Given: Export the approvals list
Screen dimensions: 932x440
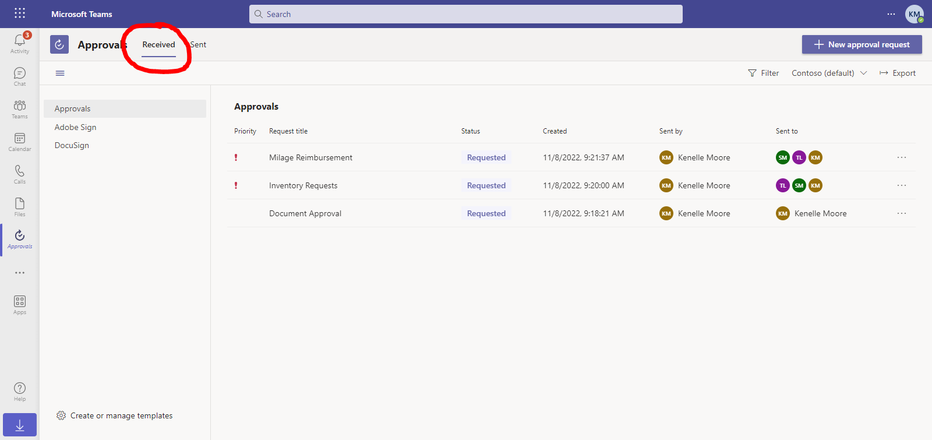Looking at the screenshot, I should [x=898, y=73].
